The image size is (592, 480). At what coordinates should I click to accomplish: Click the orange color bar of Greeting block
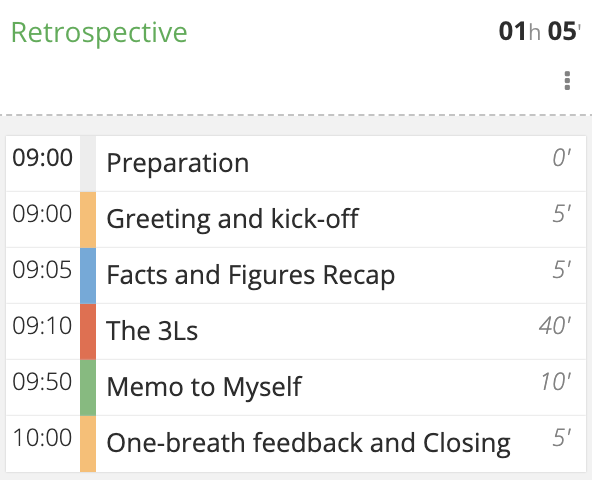[88, 220]
